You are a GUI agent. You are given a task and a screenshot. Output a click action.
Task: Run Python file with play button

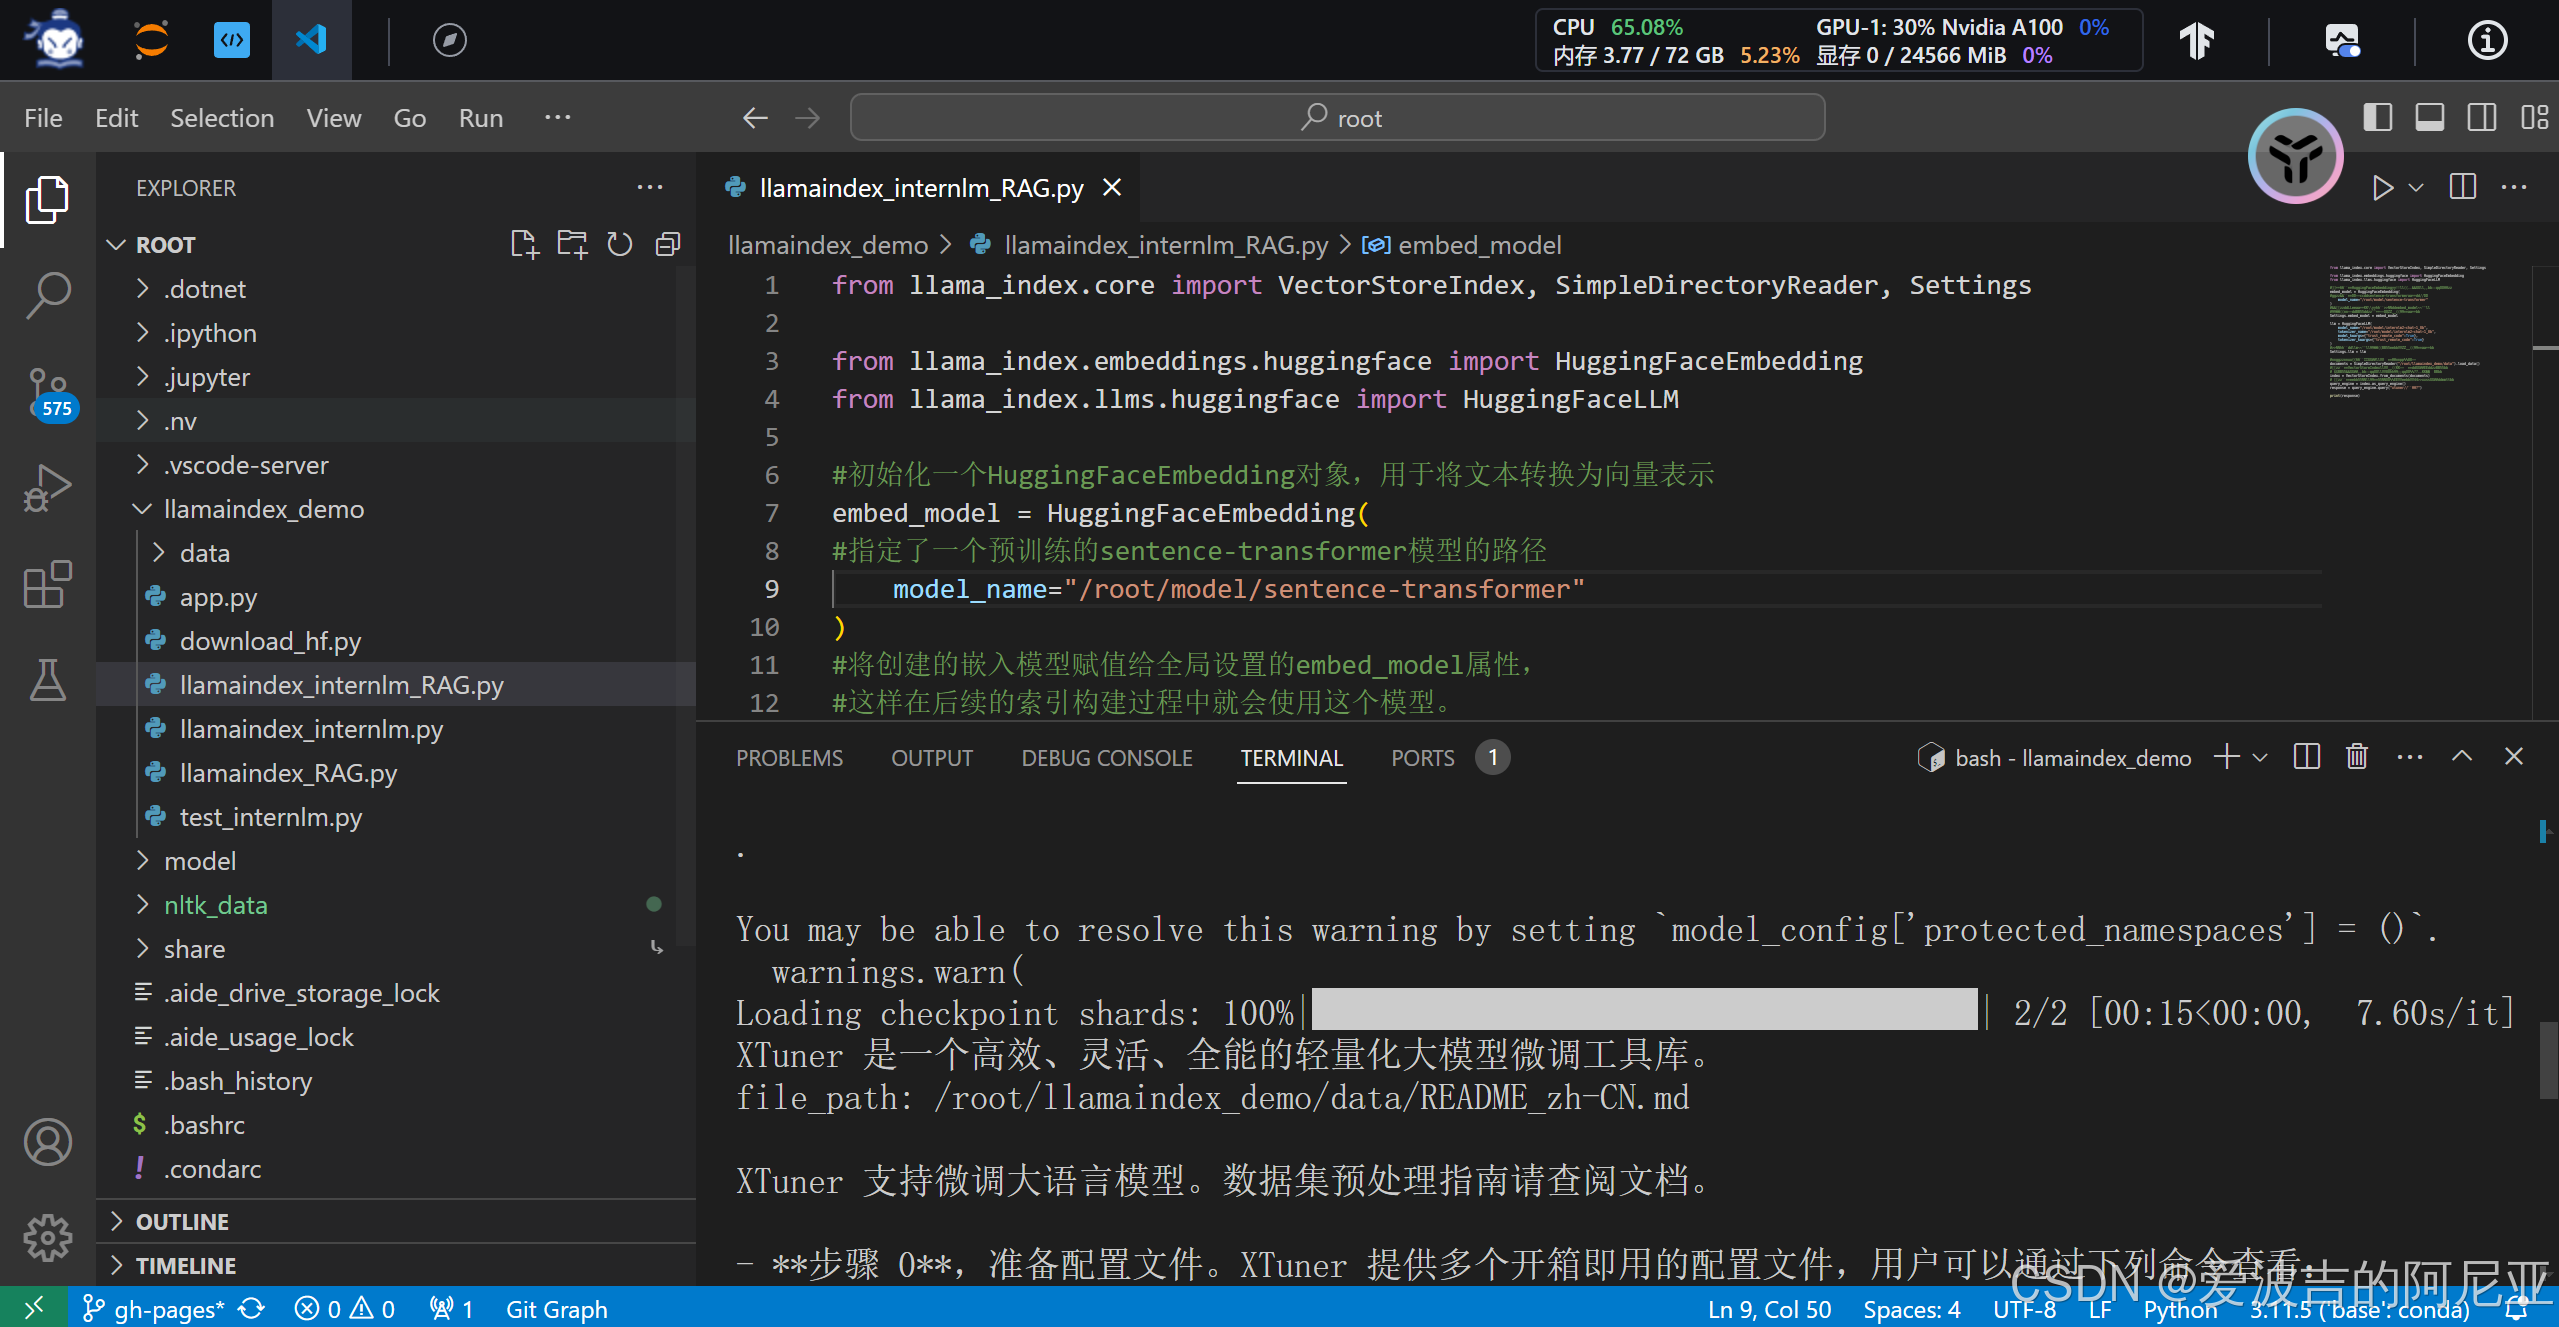(x=2383, y=188)
